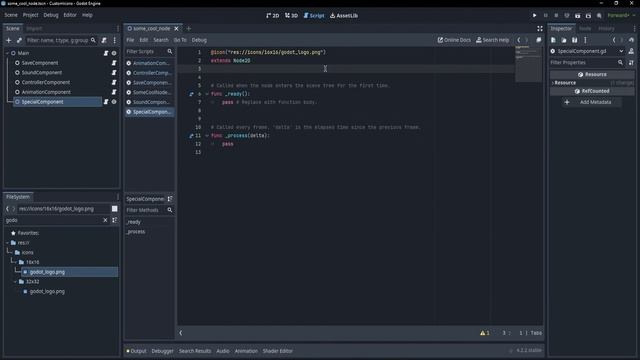Open the Help menu
Image resolution: width=640 pixels, height=360 pixels.
point(87,15)
